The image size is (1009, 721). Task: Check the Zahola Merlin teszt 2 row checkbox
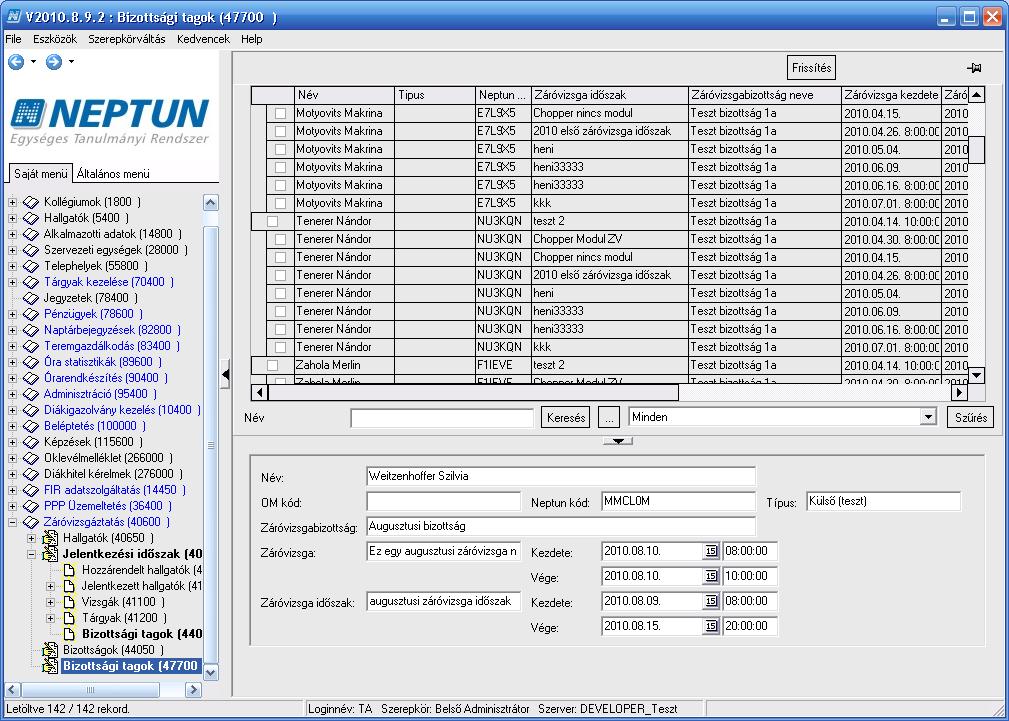(x=273, y=366)
